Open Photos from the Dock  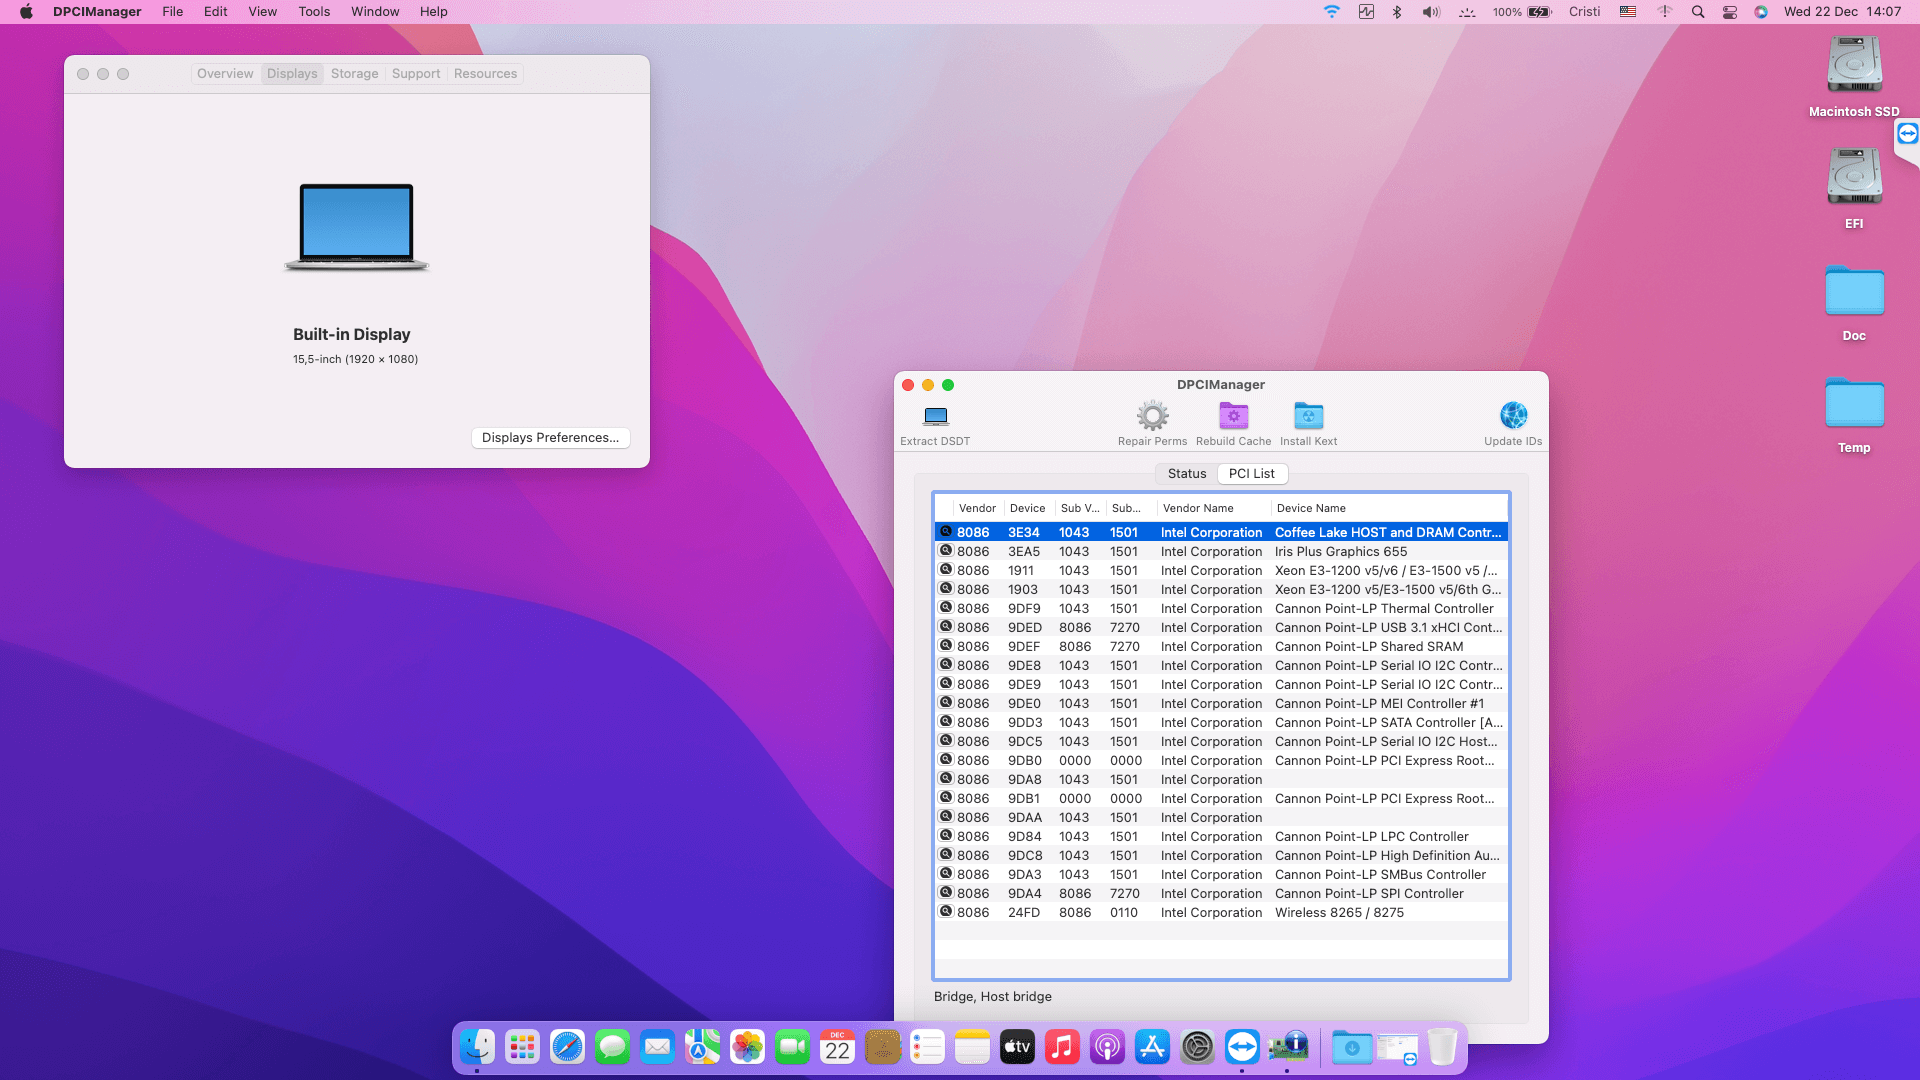747,1047
